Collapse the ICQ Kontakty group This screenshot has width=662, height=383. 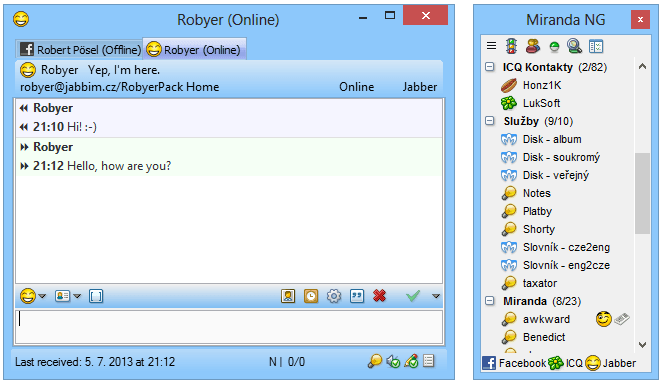click(x=490, y=67)
